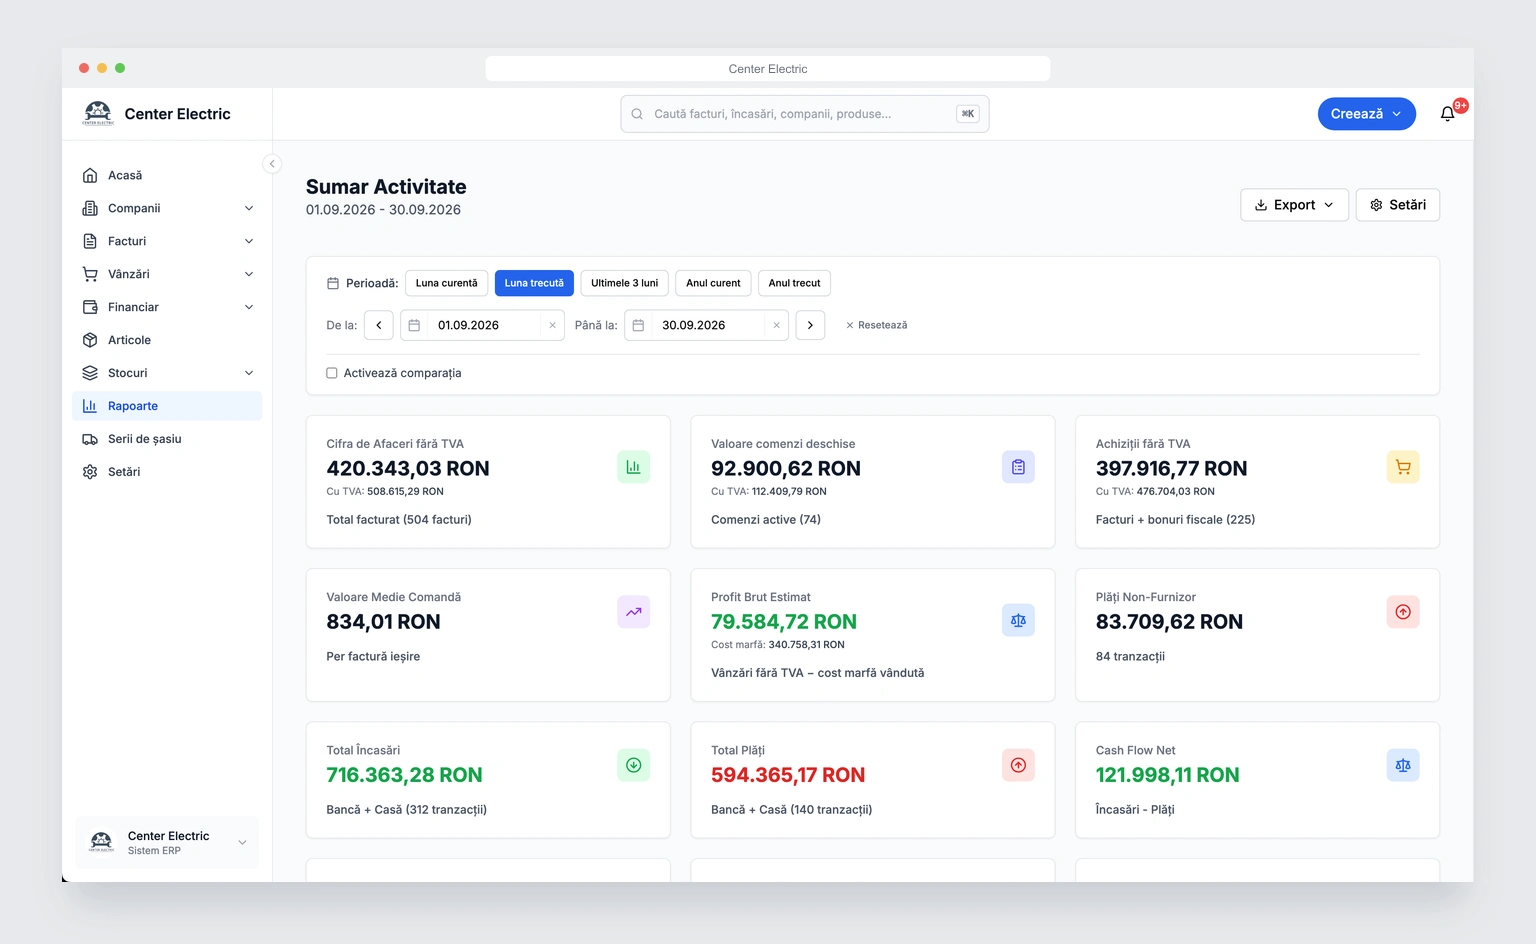The width and height of the screenshot is (1536, 944).
Task: Click the De la date field 01.09.2026
Action: [482, 325]
